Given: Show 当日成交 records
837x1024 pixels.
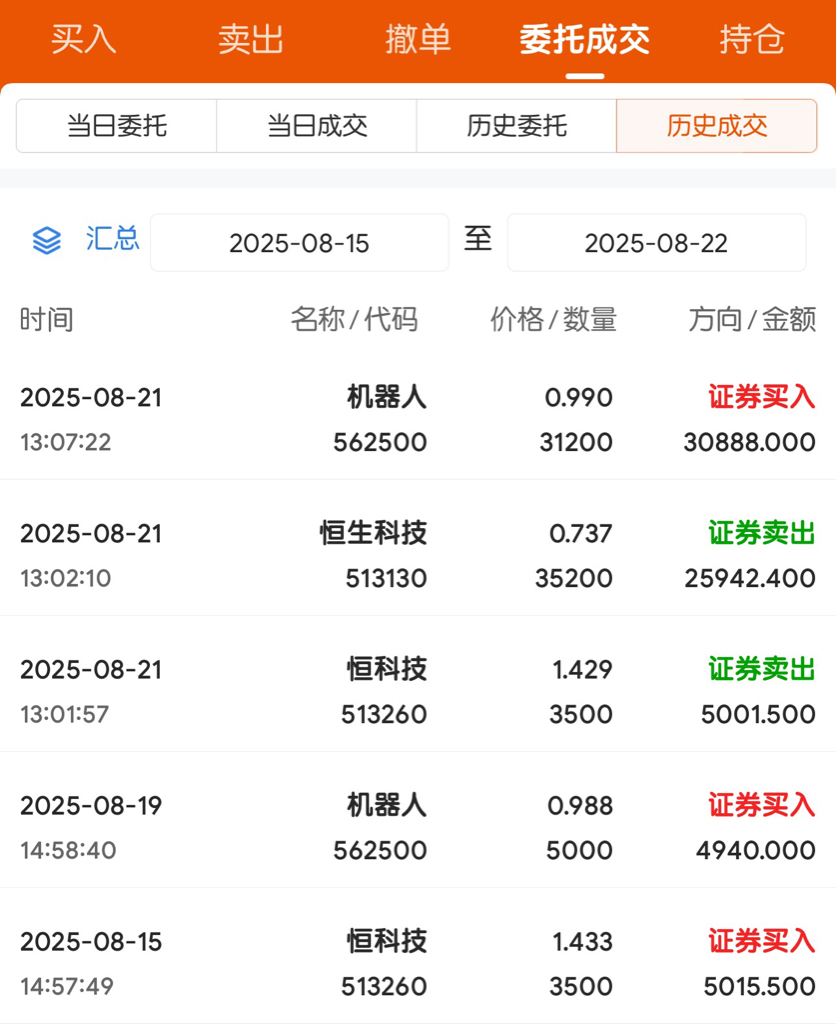Looking at the screenshot, I should pyautogui.click(x=317, y=125).
